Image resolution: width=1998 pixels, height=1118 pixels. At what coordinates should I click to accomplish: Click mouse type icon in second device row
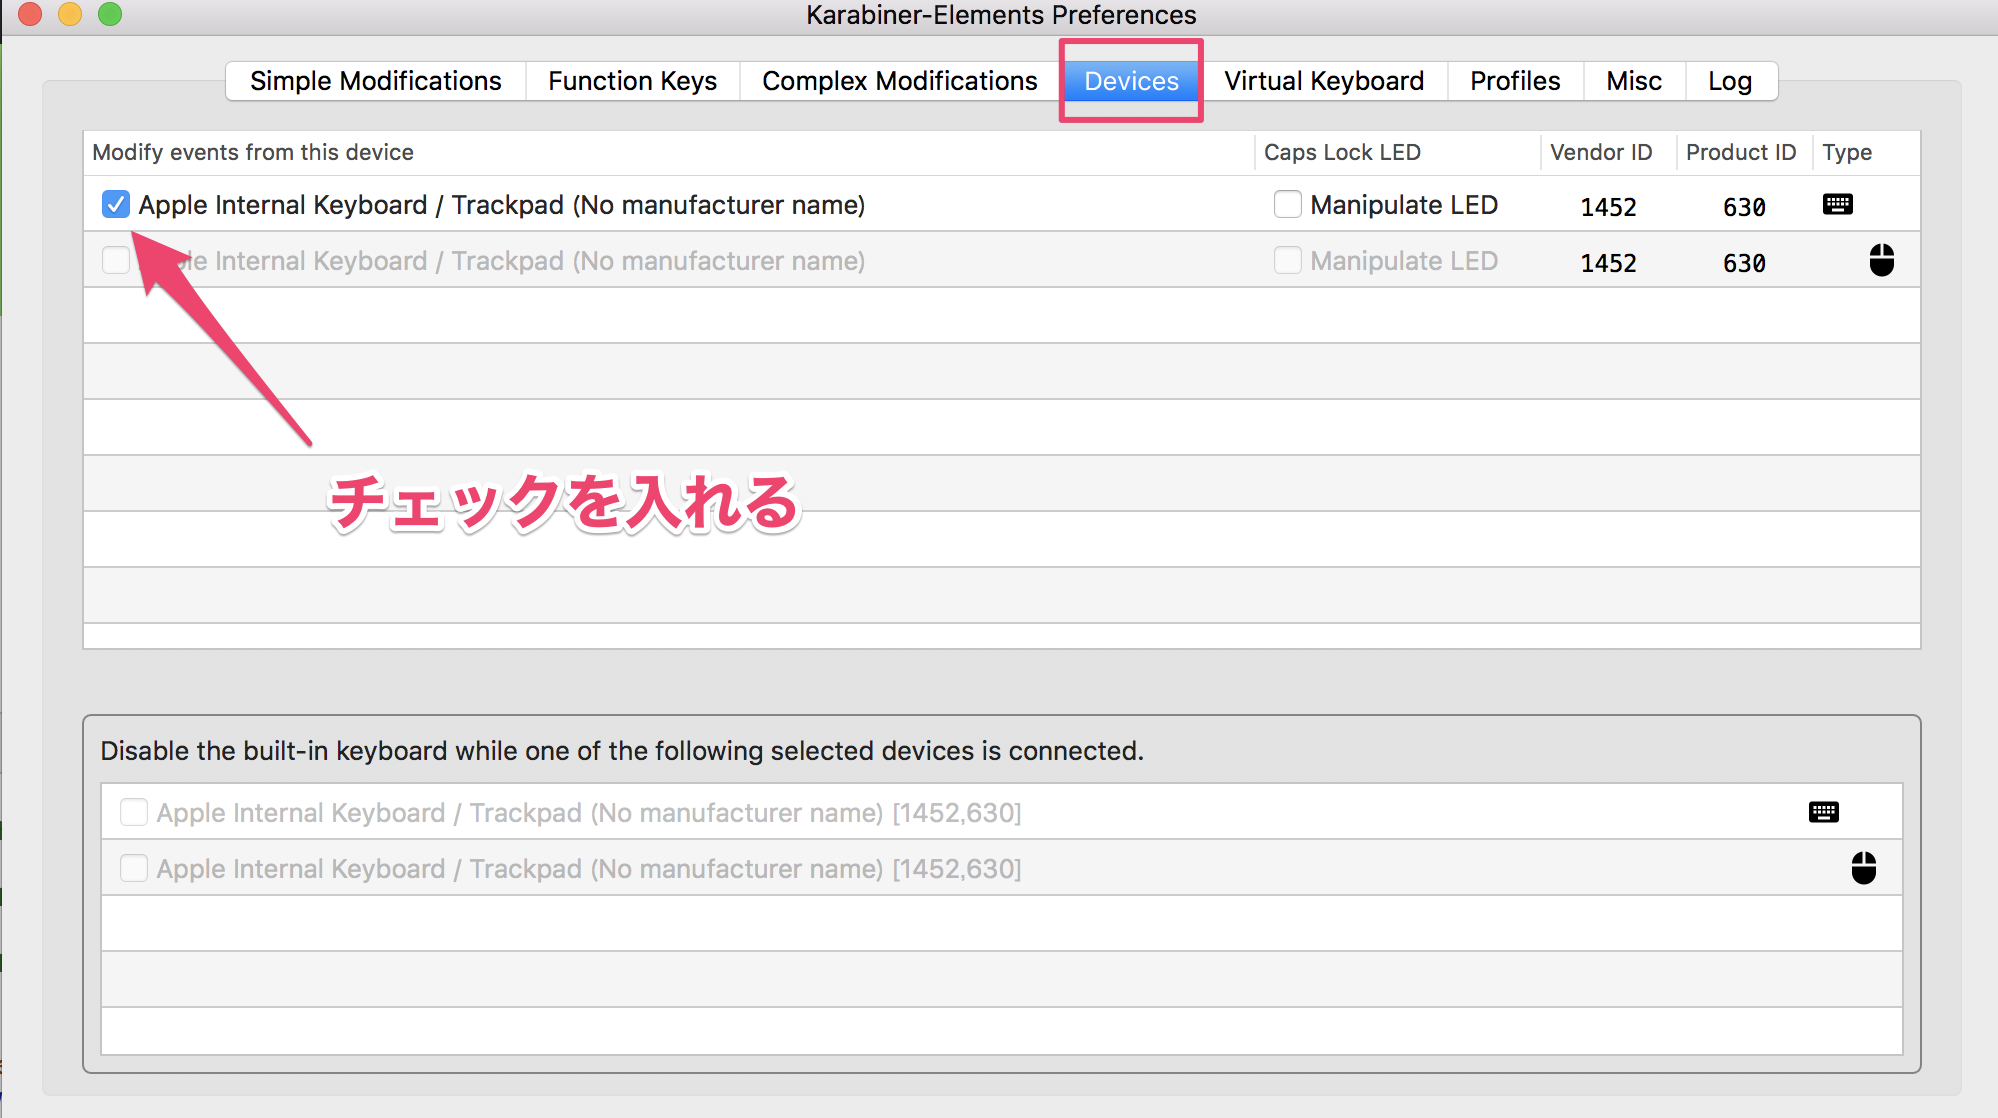(x=1881, y=260)
